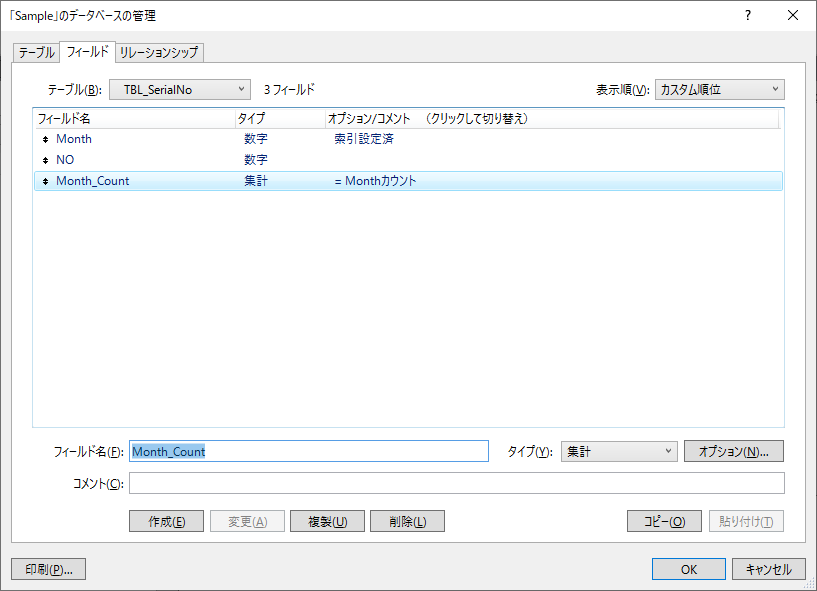Click the reorder handle beside Month field
Viewport: 817px width, 591px height.
coord(46,139)
